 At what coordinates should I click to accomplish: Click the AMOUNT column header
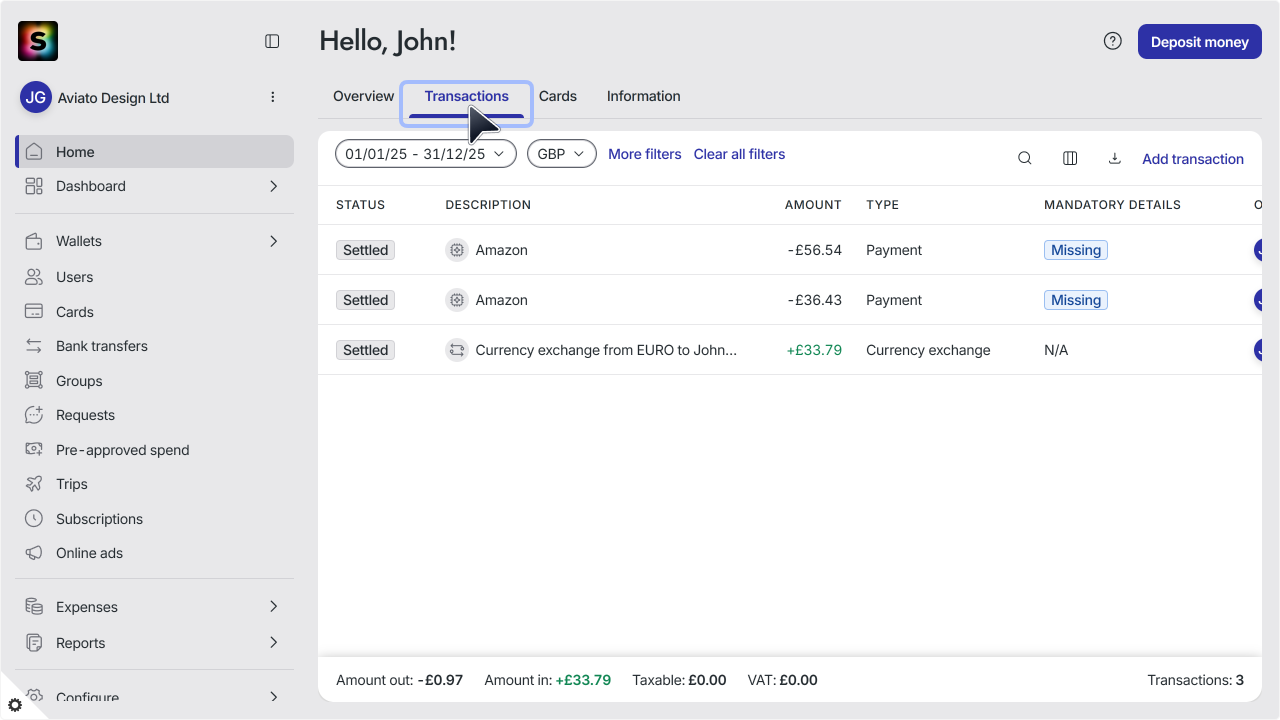813,205
